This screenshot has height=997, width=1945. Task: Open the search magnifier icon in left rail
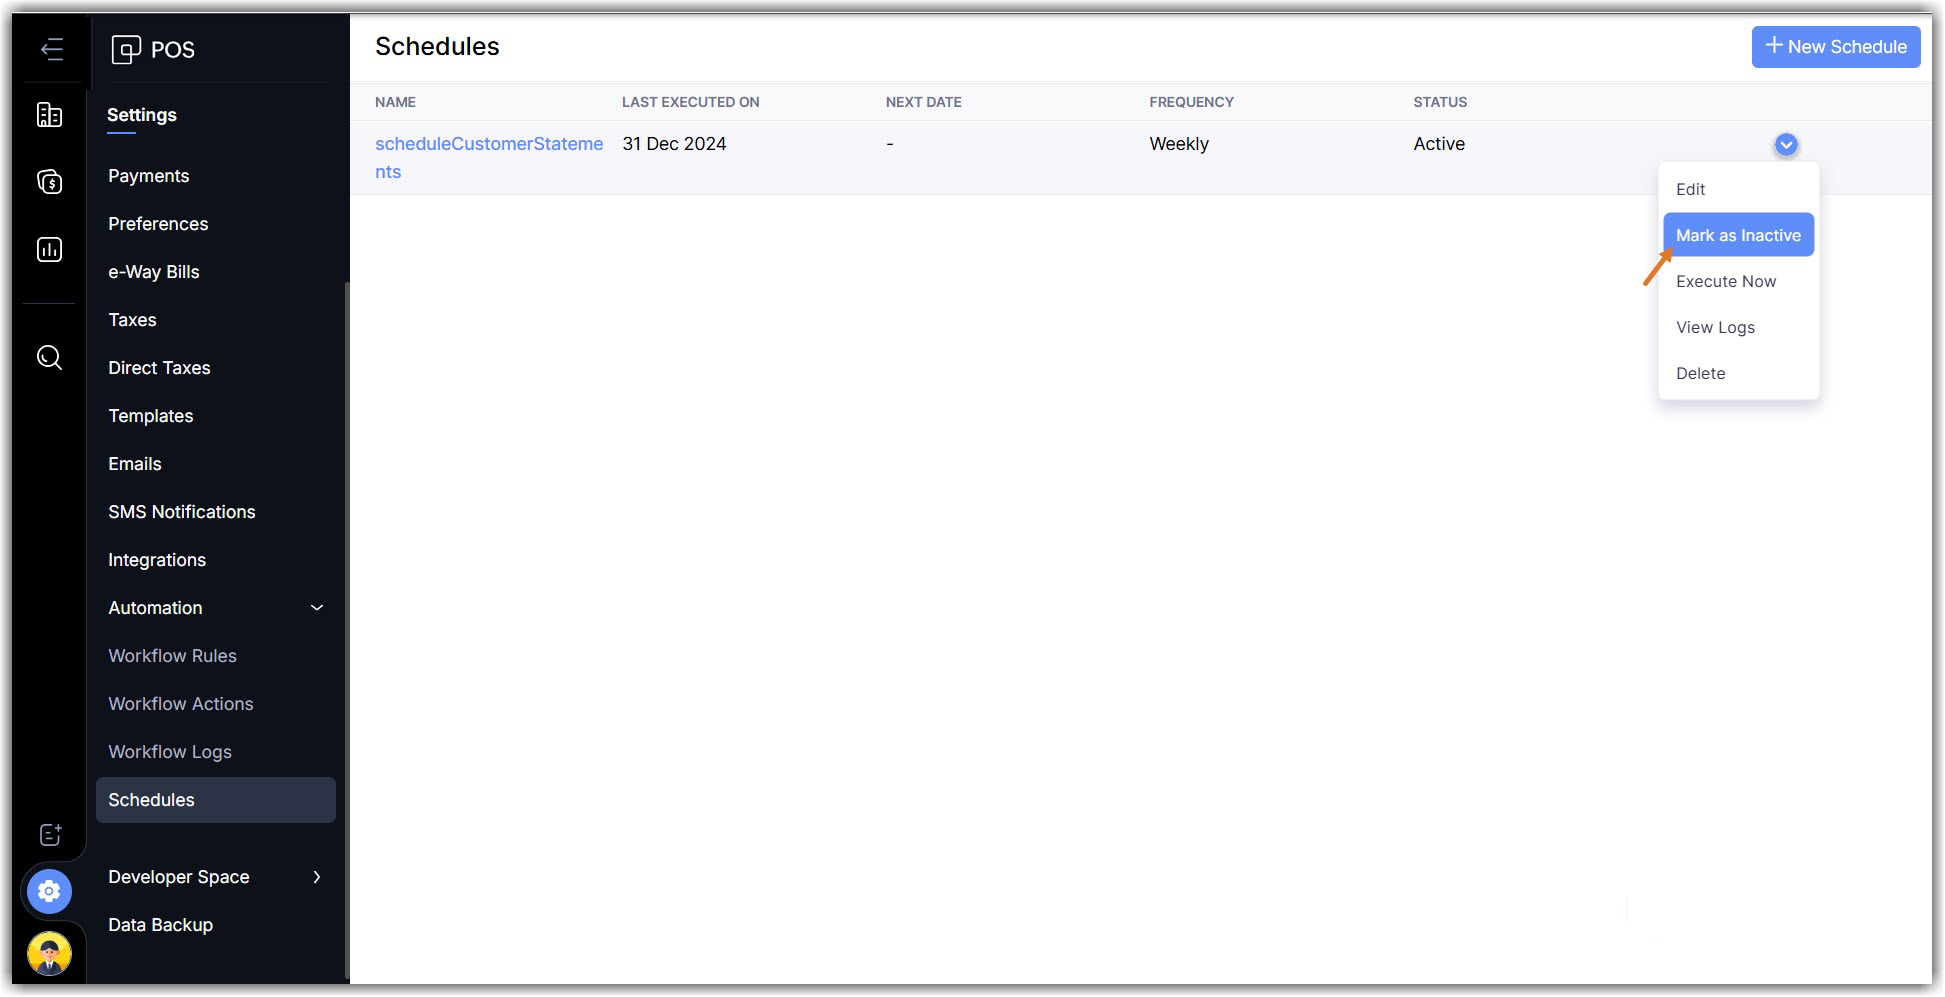click(x=49, y=357)
